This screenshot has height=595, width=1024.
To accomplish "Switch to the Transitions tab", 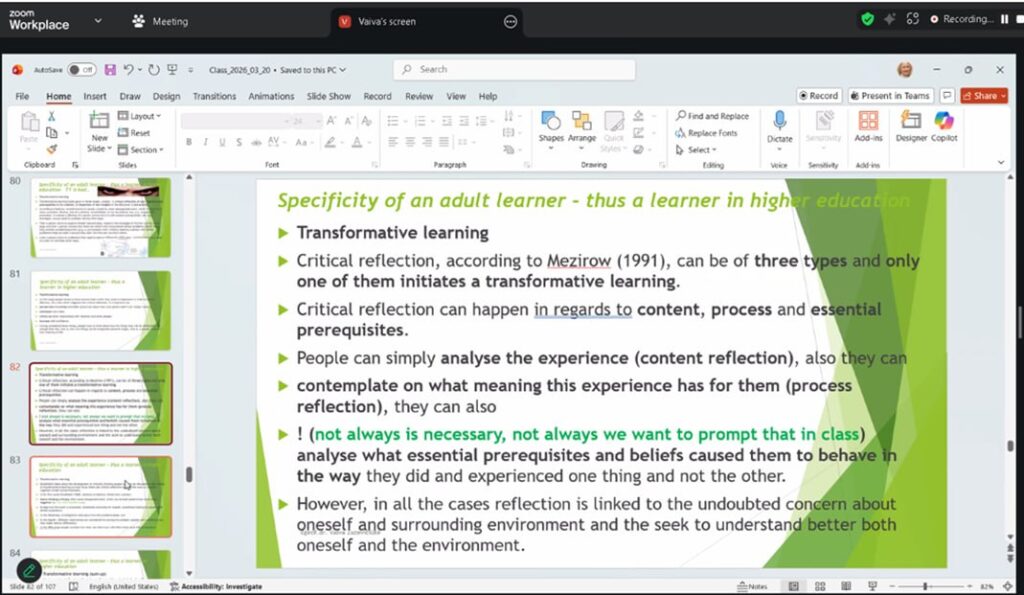I will [214, 96].
